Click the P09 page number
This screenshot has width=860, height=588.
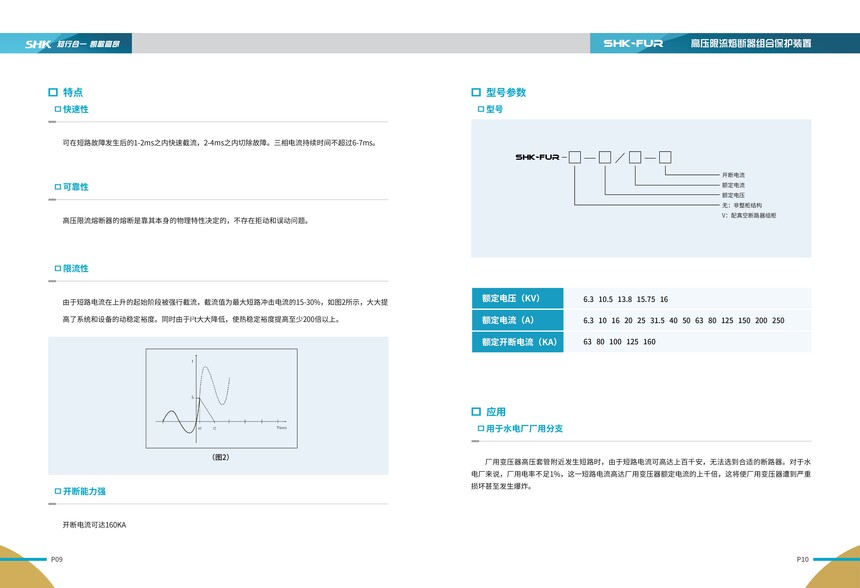tap(57, 559)
